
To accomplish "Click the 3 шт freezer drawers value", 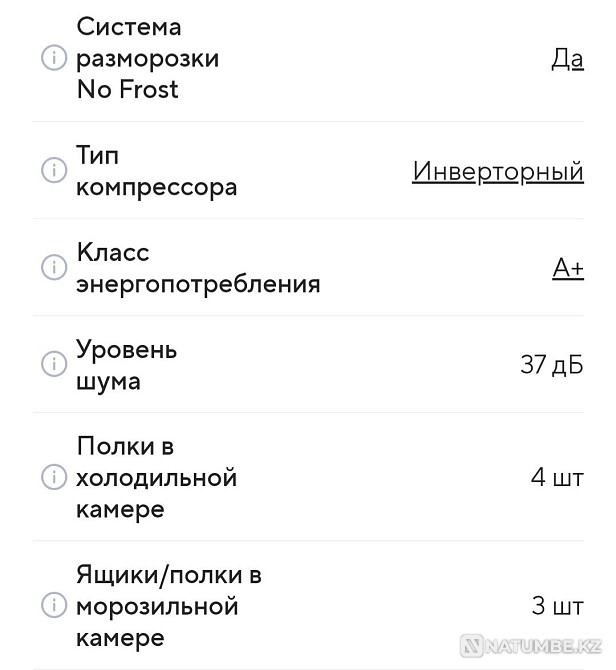I will point(557,606).
